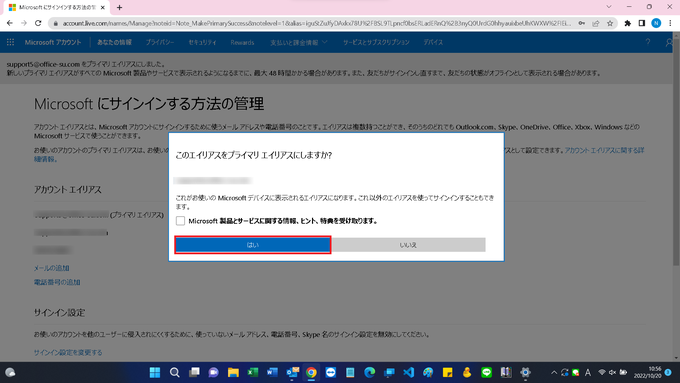Expand the 支払いと課金情報 dropdown
This screenshot has height=383, width=680.
click(x=299, y=42)
